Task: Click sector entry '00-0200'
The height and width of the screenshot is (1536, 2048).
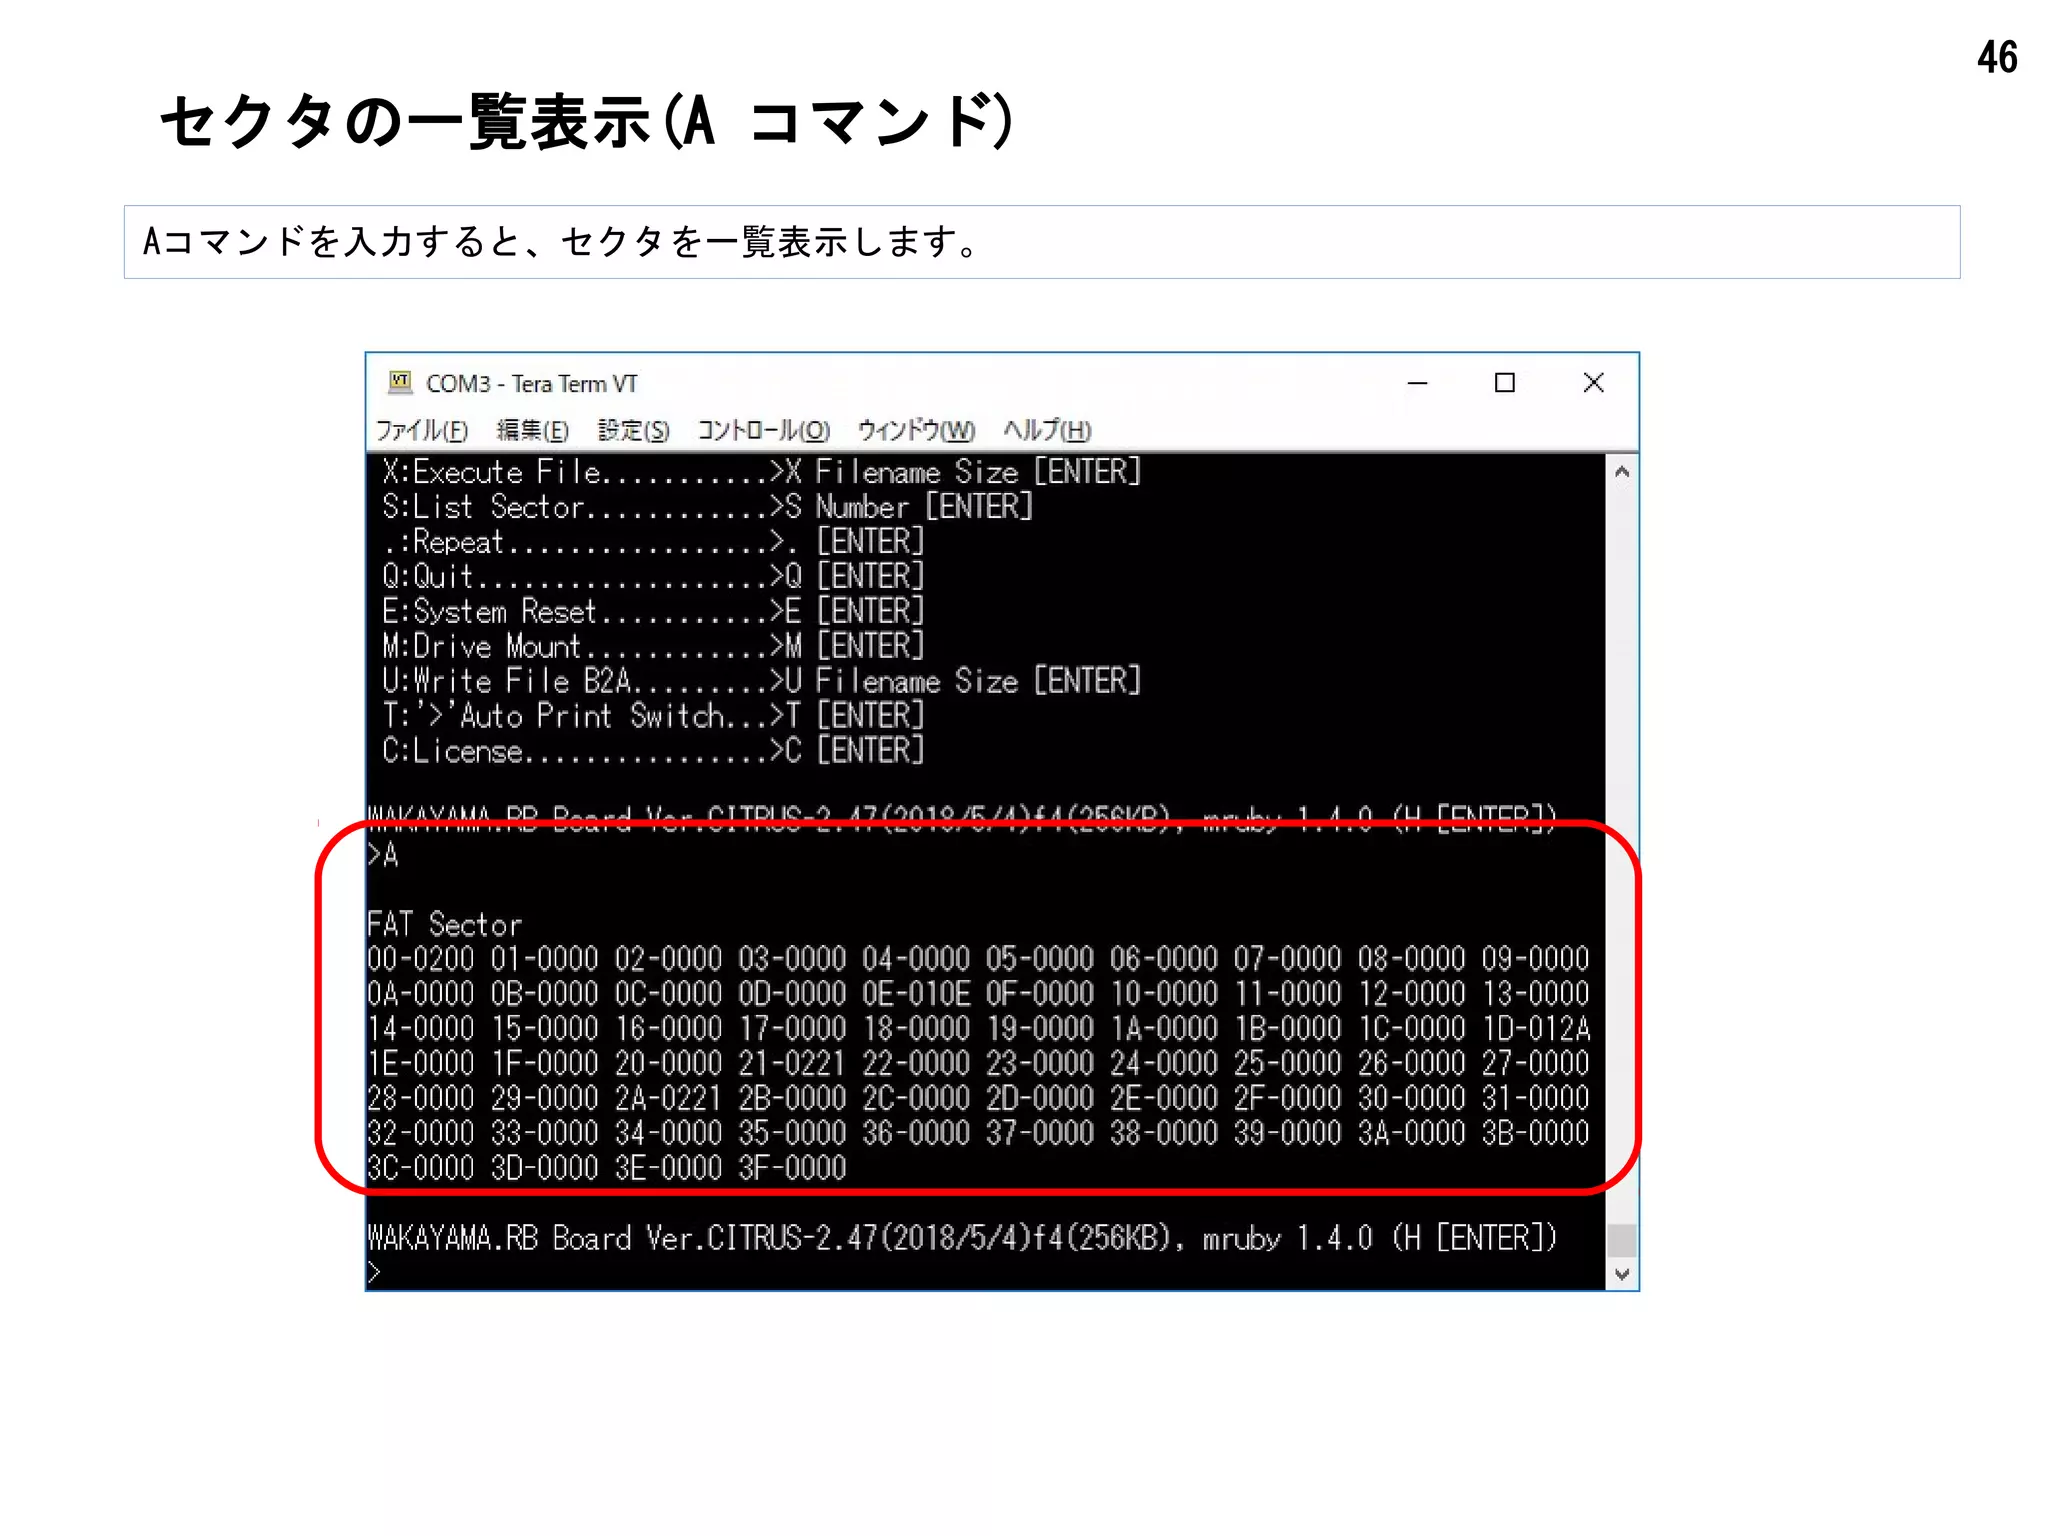Action: (x=420, y=959)
